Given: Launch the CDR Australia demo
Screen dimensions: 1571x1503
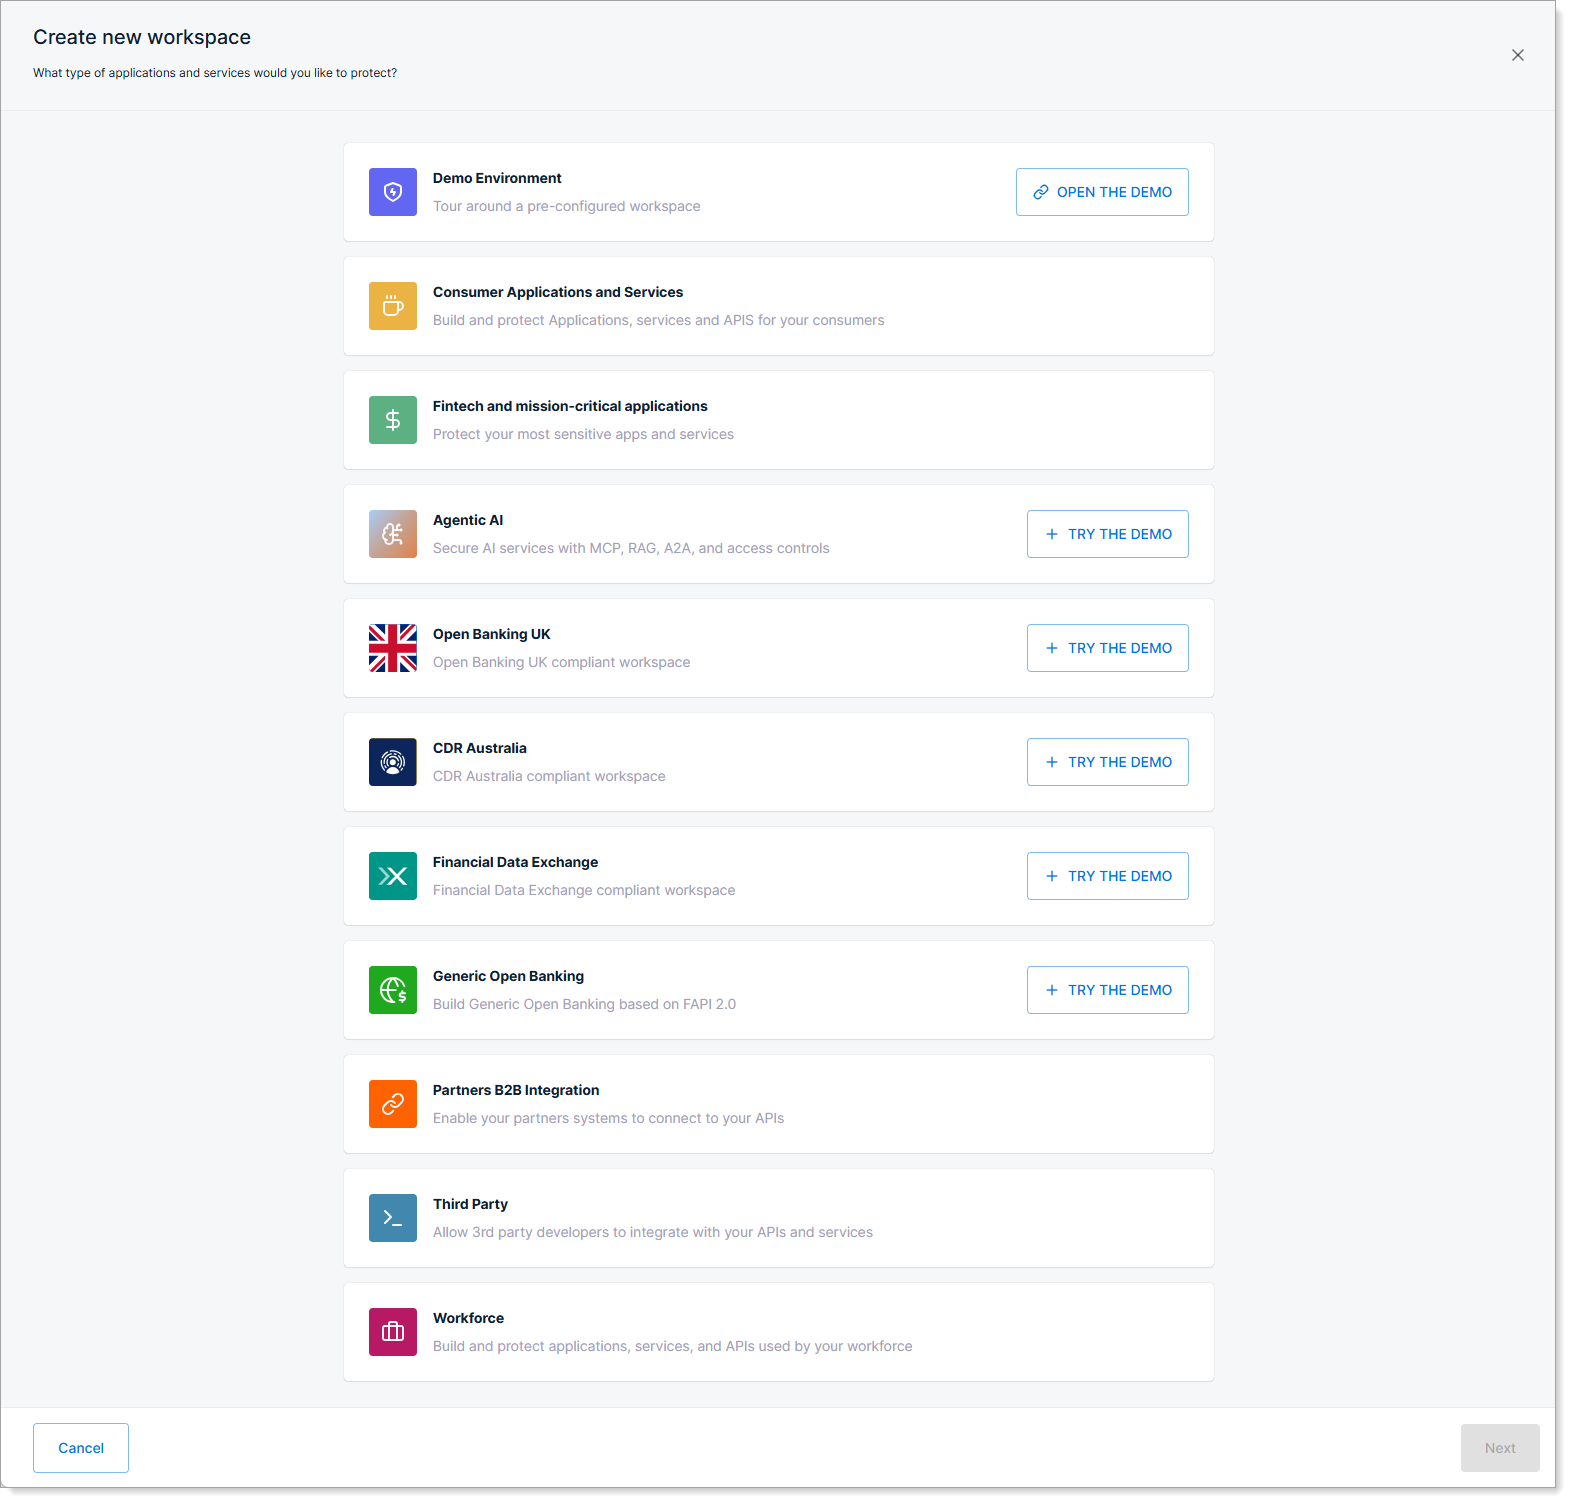Looking at the screenshot, I should point(1107,762).
